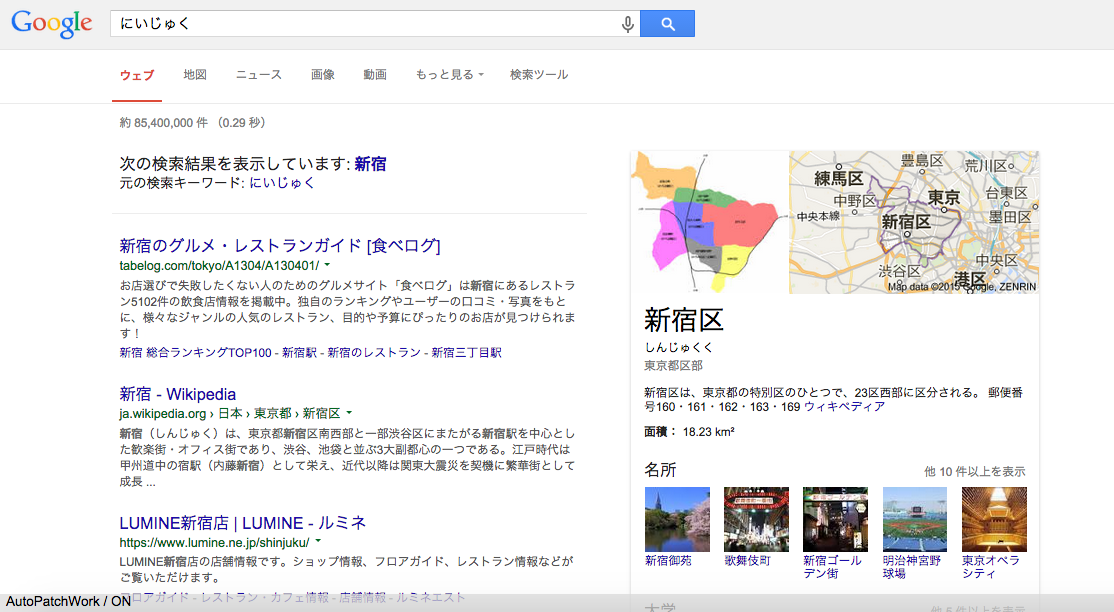
Task: Expand arrow beside ja.wikipedia.org URL
Action: click(x=349, y=413)
